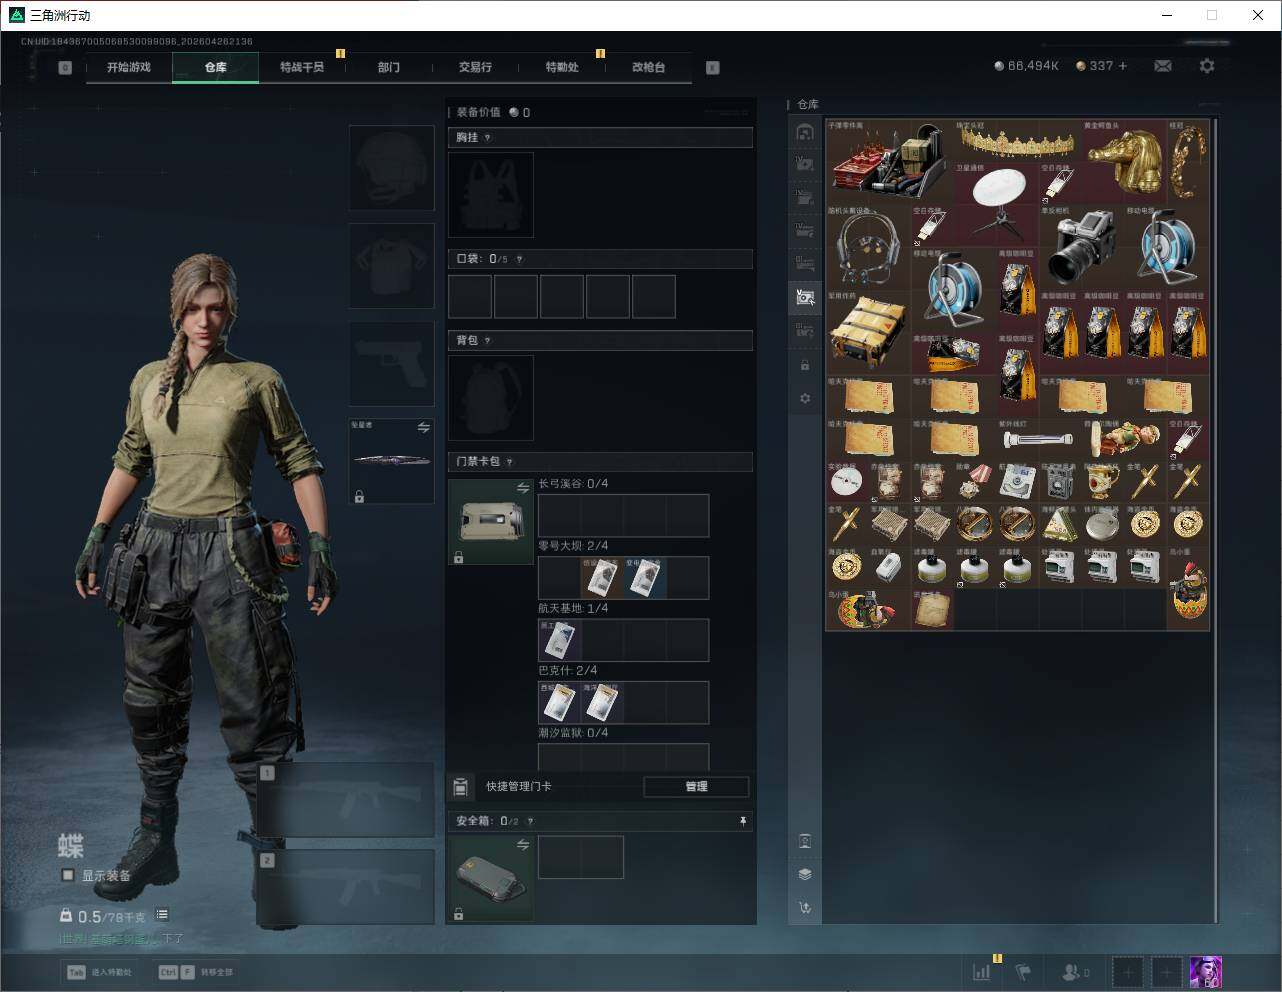Click the flag icon in bottom bar
The height and width of the screenshot is (992, 1282).
[1023, 972]
